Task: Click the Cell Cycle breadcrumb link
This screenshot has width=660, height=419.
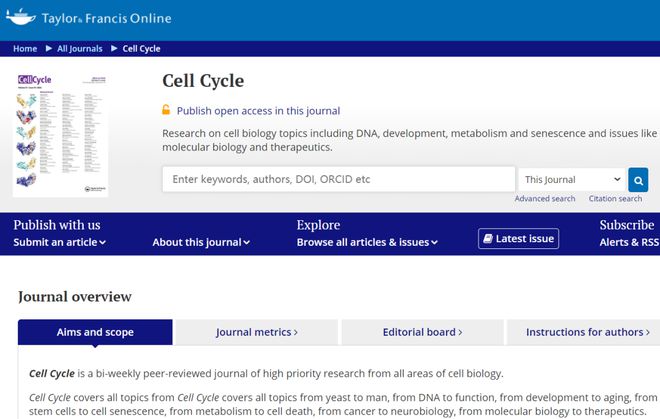Action: (x=141, y=48)
